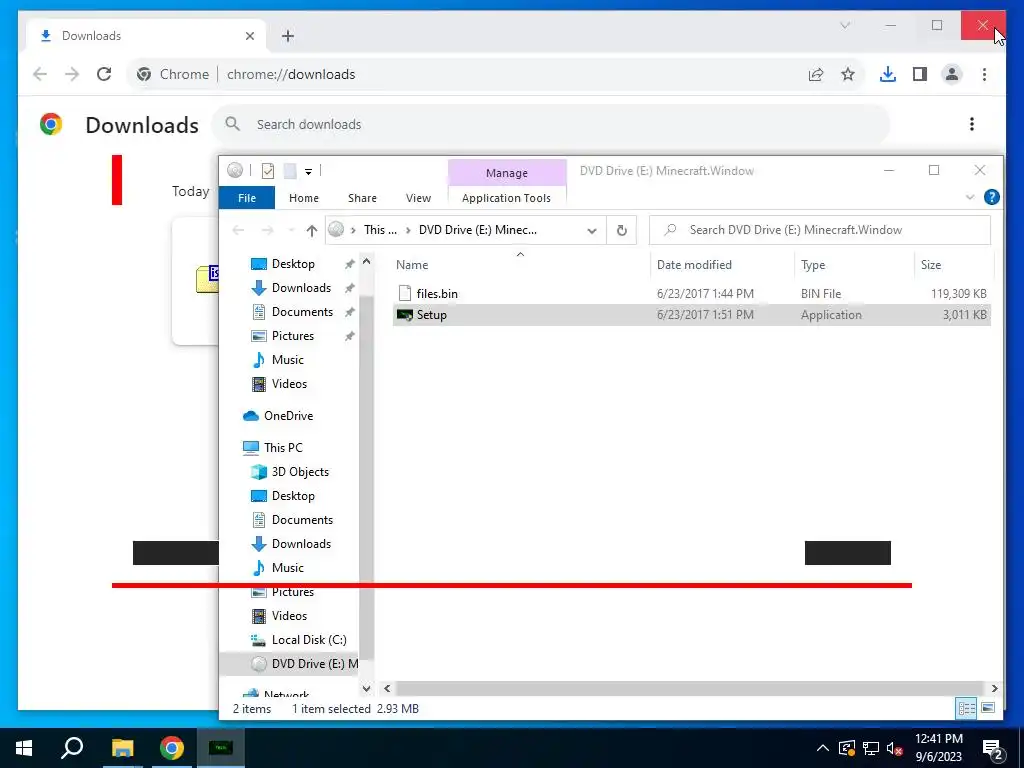Viewport: 1024px width, 768px height.
Task: Open taskbar search magnifier
Action: coord(72,748)
